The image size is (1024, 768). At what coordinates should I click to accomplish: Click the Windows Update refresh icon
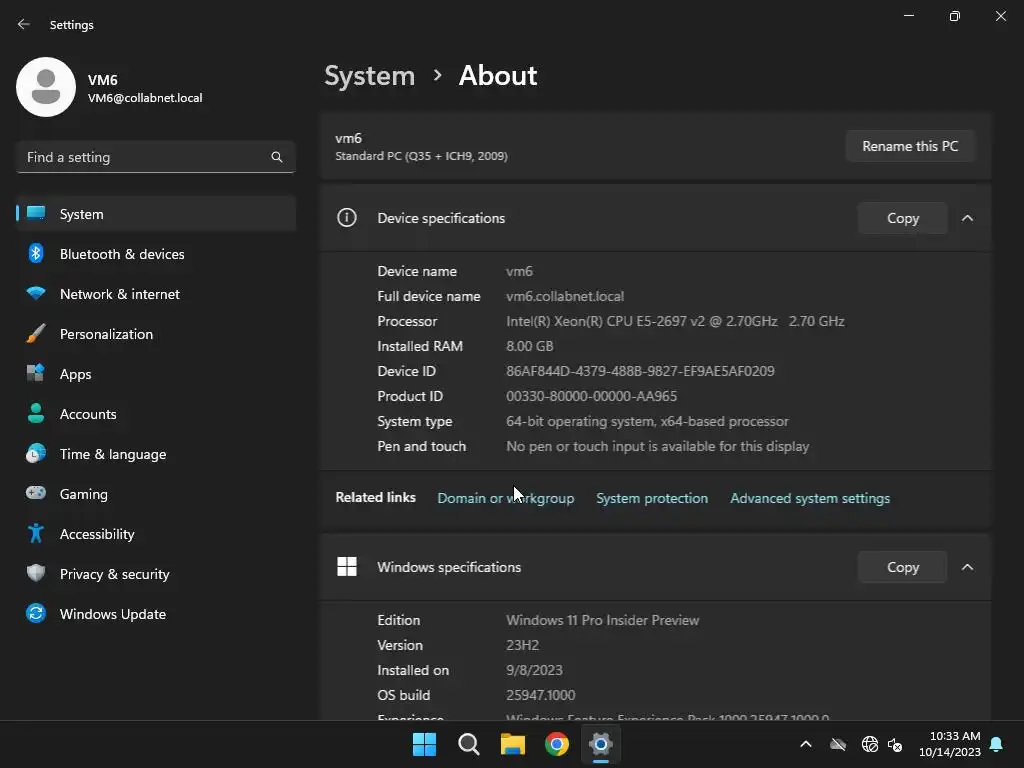coord(36,613)
